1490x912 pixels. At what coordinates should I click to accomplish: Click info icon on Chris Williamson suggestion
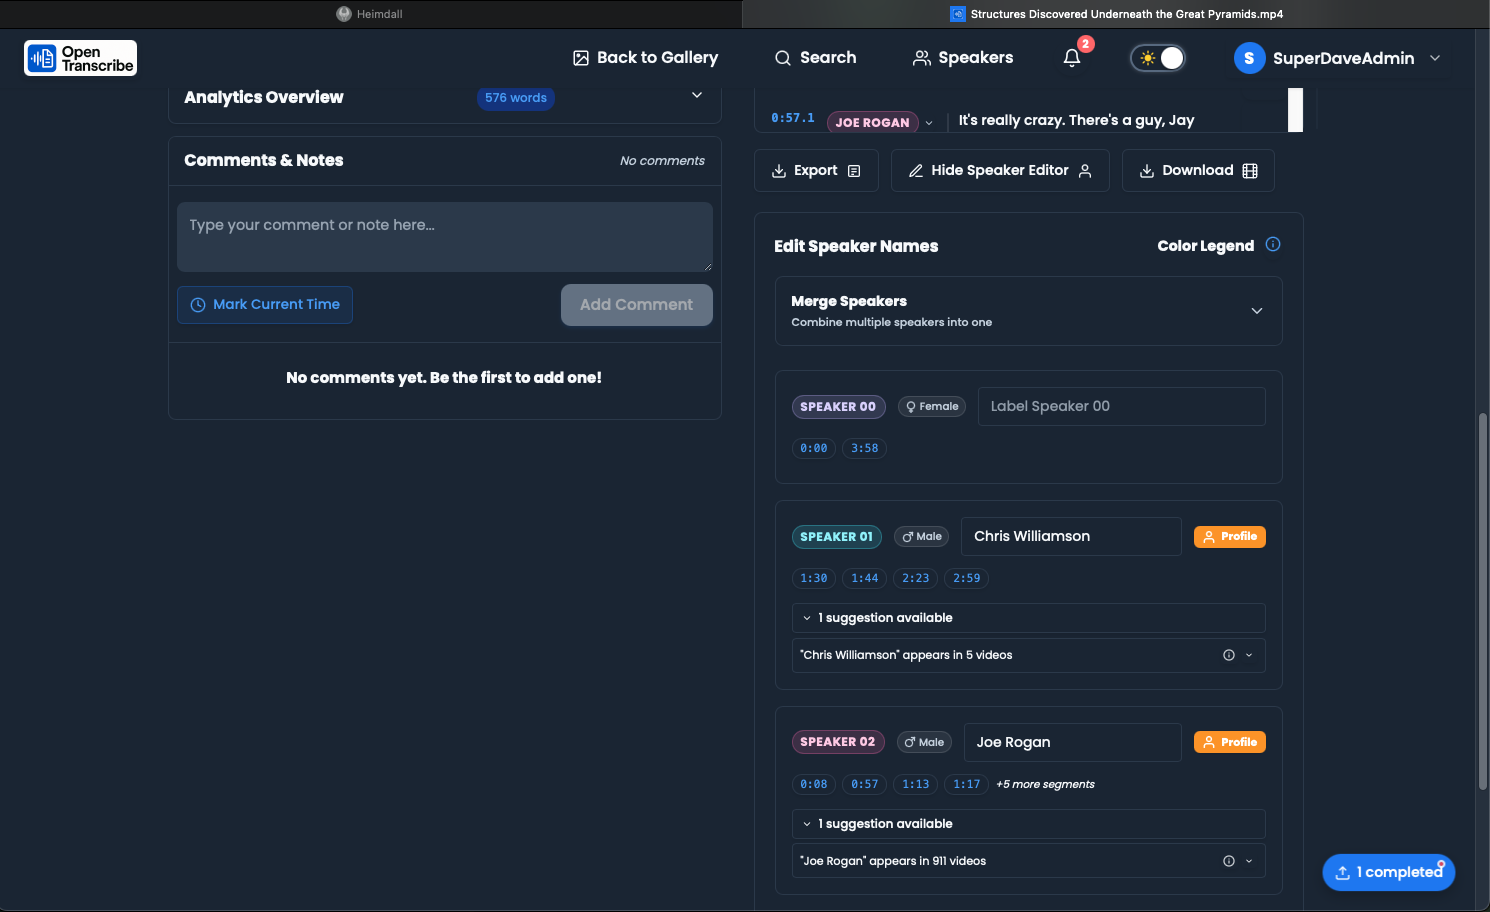[x=1229, y=656]
